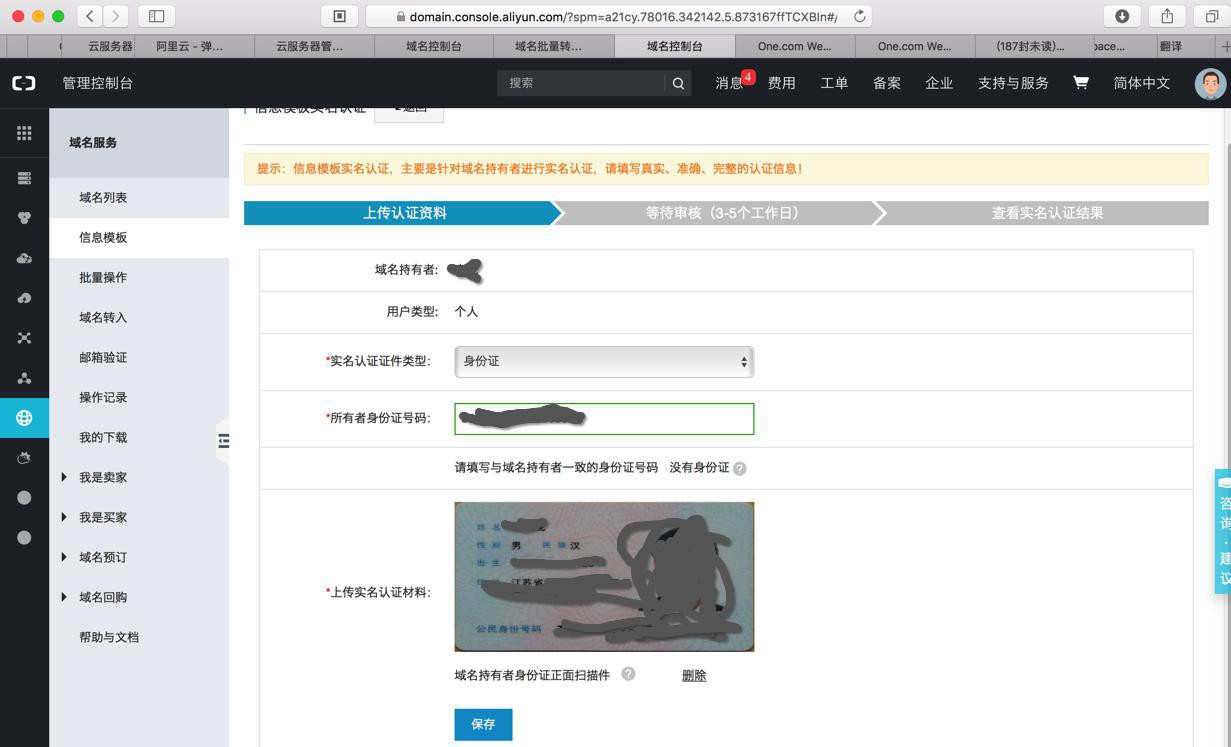Click the Safari address bar

click(619, 16)
